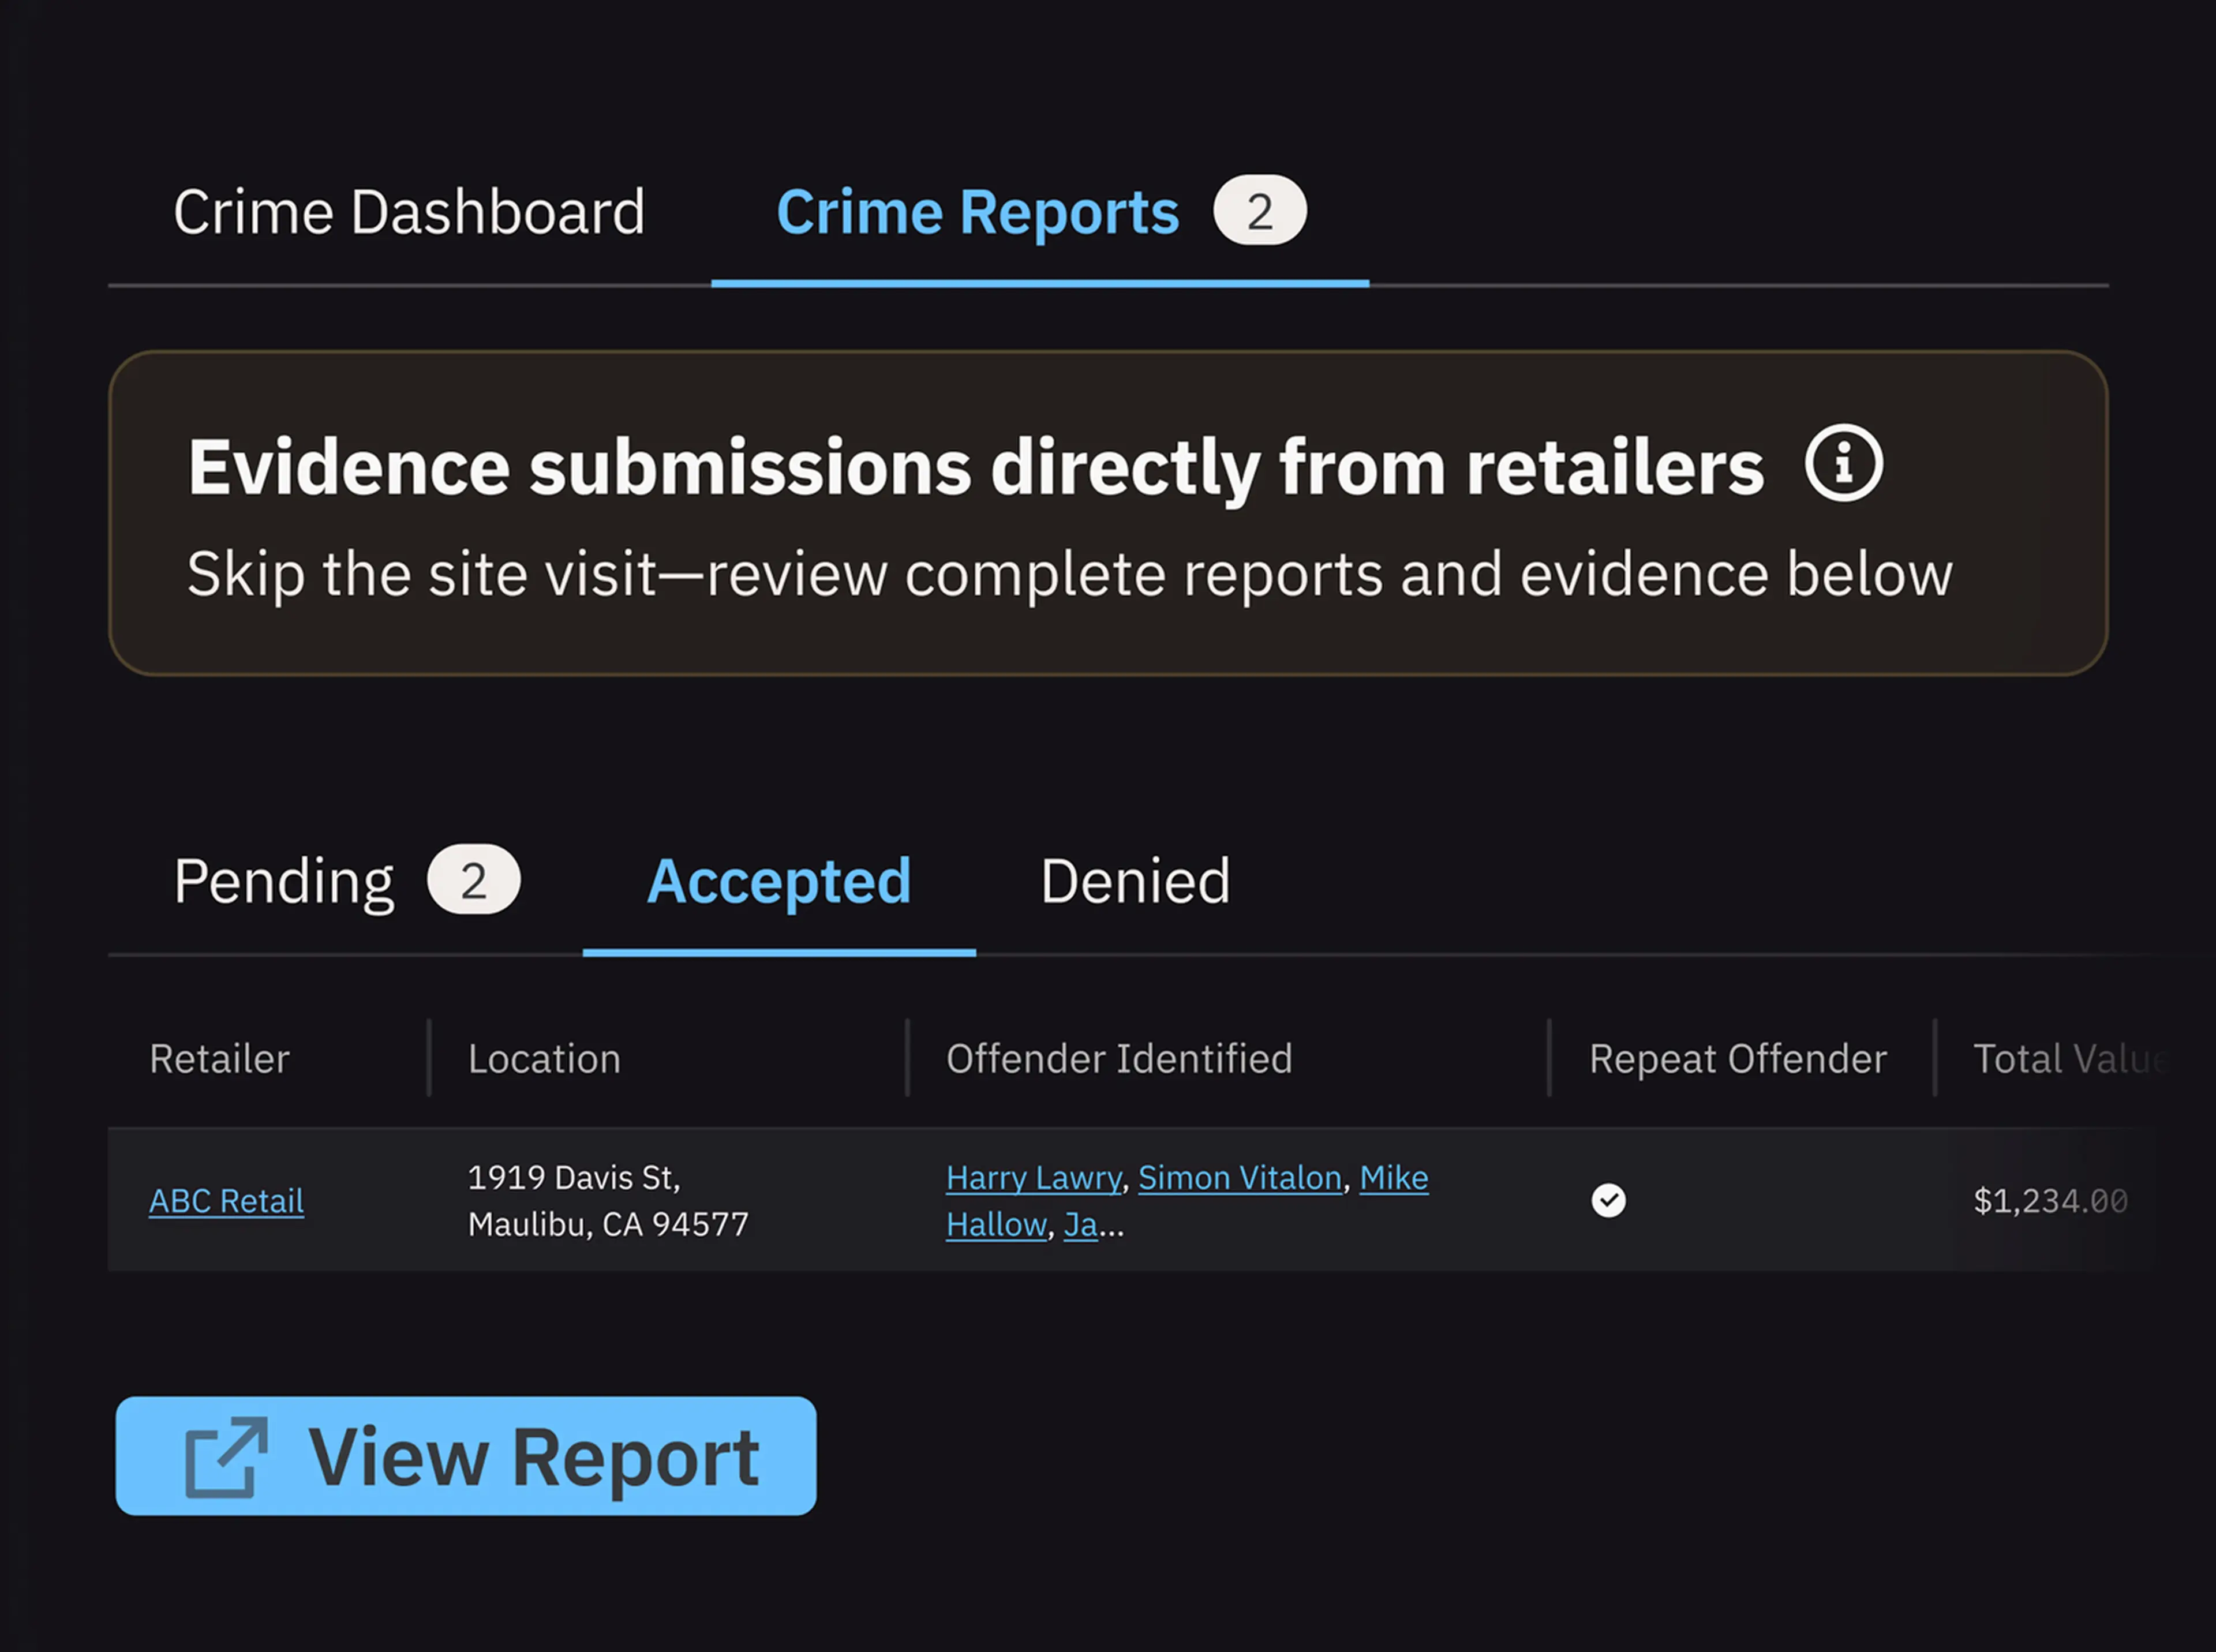The height and width of the screenshot is (1652, 2216).
Task: Click the count badge next to Pending
Action: coord(473,881)
